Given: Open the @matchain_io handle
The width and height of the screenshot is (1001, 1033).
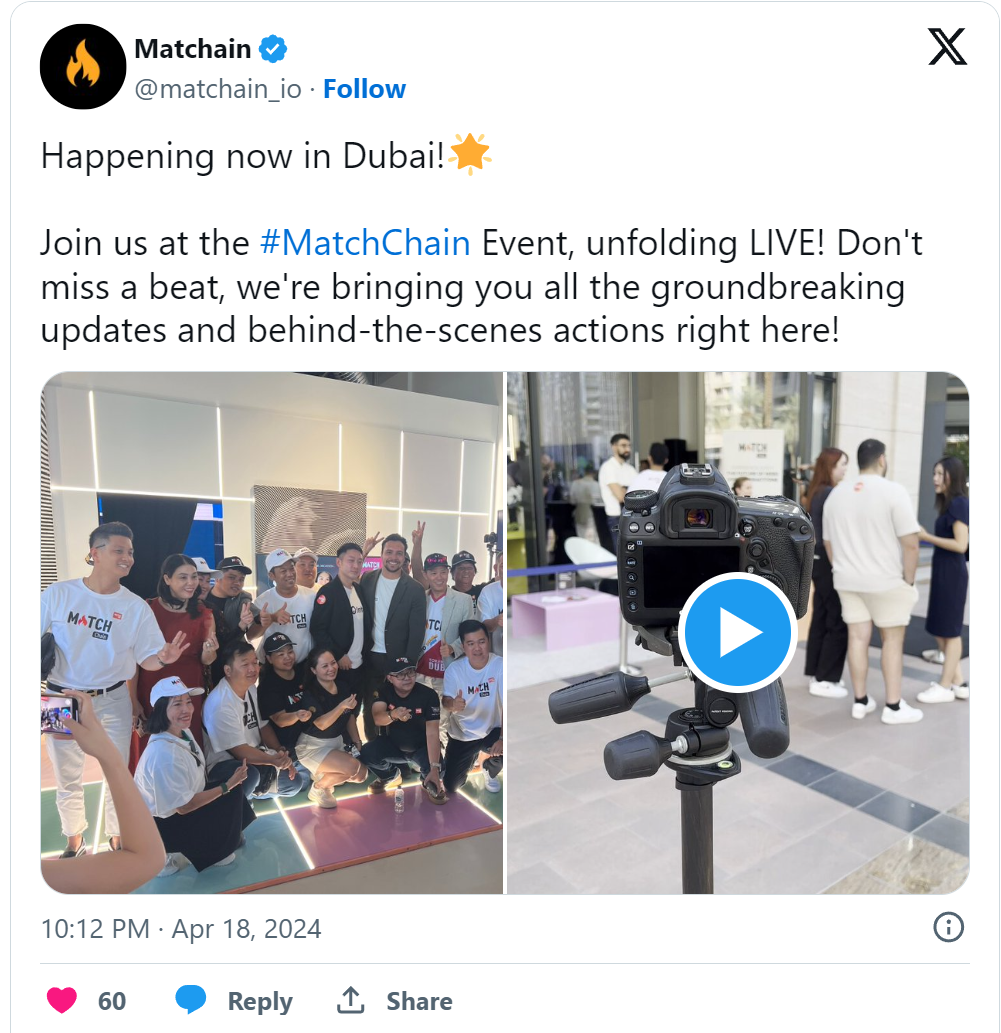Looking at the screenshot, I should 218,89.
